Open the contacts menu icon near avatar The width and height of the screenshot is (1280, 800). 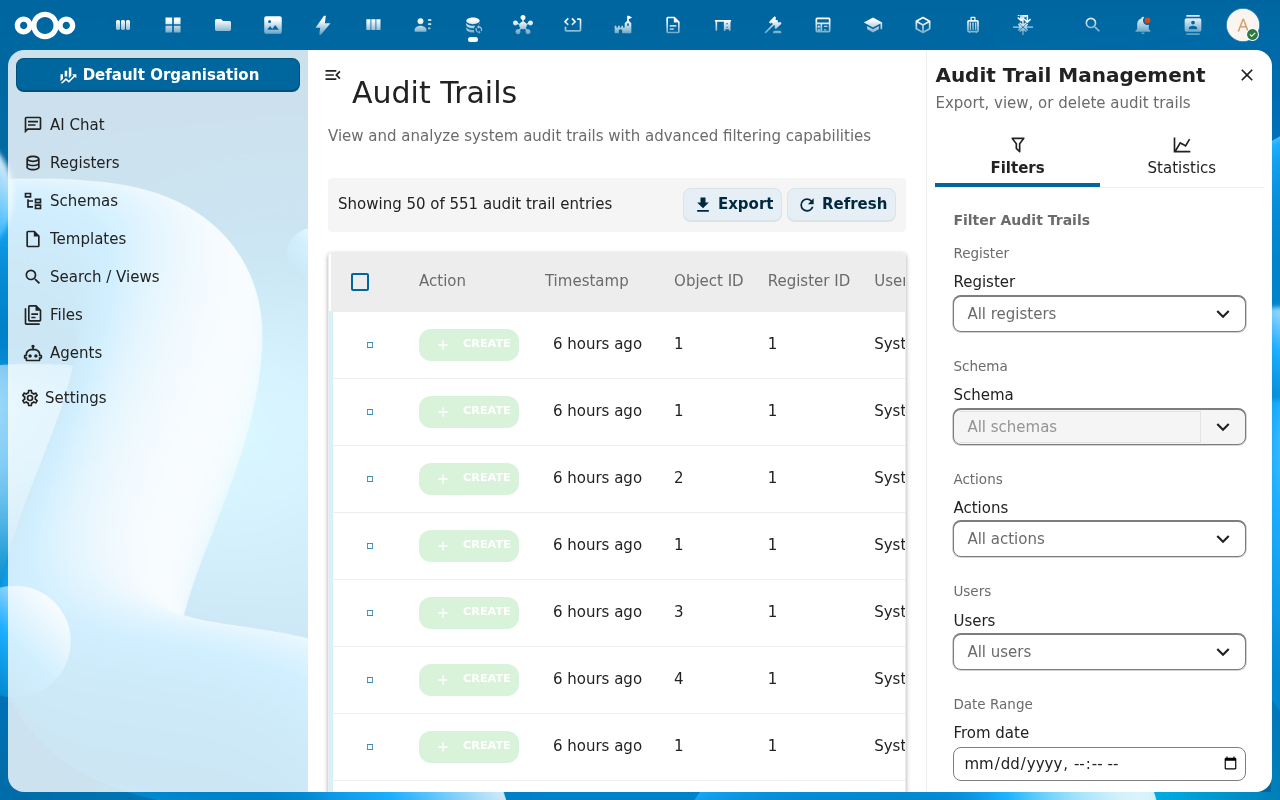coord(1193,25)
